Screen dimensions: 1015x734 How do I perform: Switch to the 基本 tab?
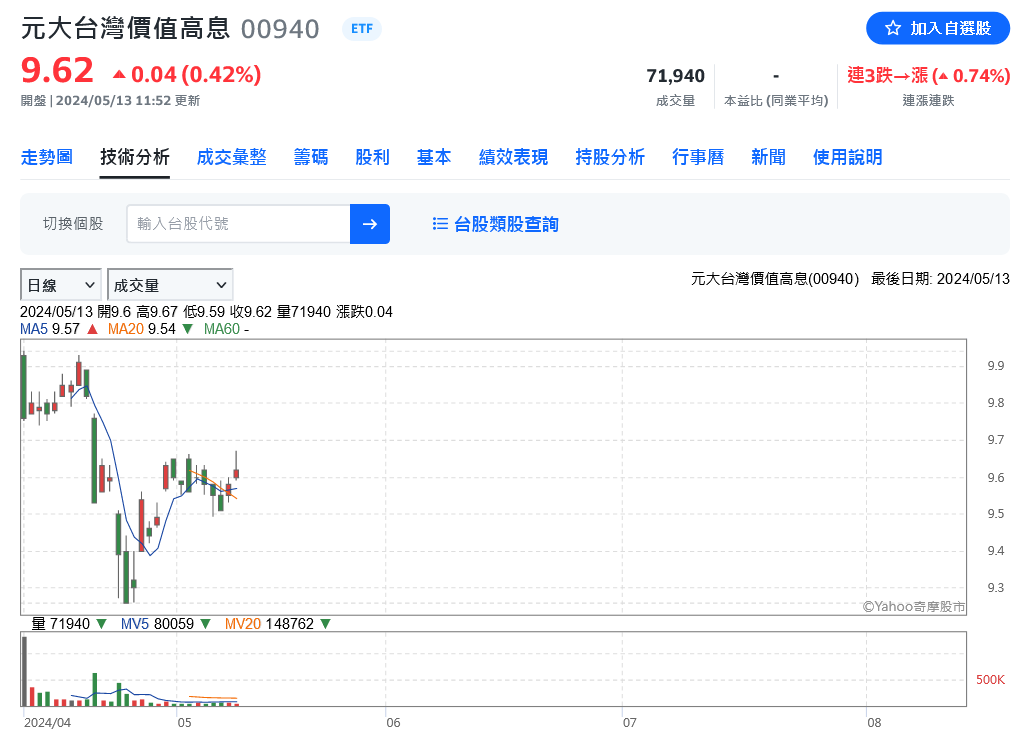click(434, 157)
